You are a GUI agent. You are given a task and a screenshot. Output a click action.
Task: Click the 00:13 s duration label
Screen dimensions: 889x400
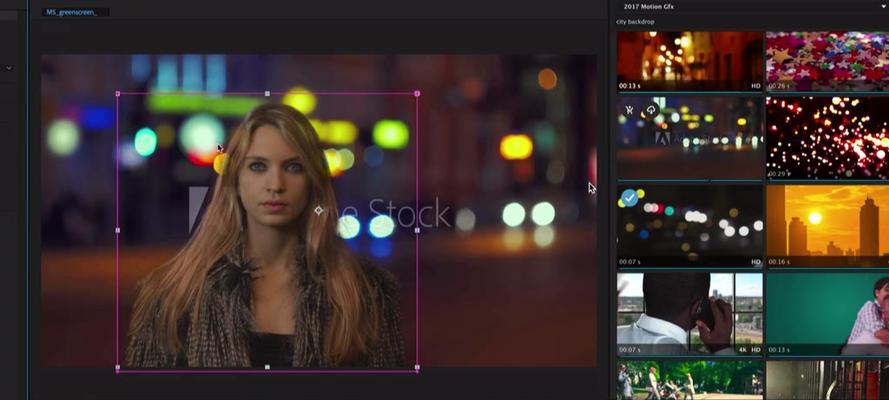click(x=629, y=86)
